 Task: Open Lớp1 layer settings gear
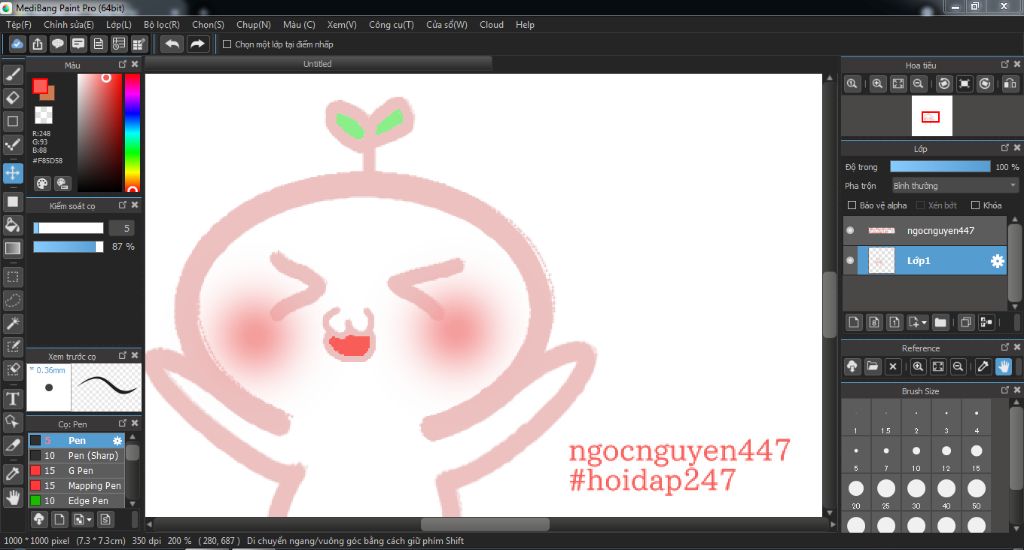point(997,261)
